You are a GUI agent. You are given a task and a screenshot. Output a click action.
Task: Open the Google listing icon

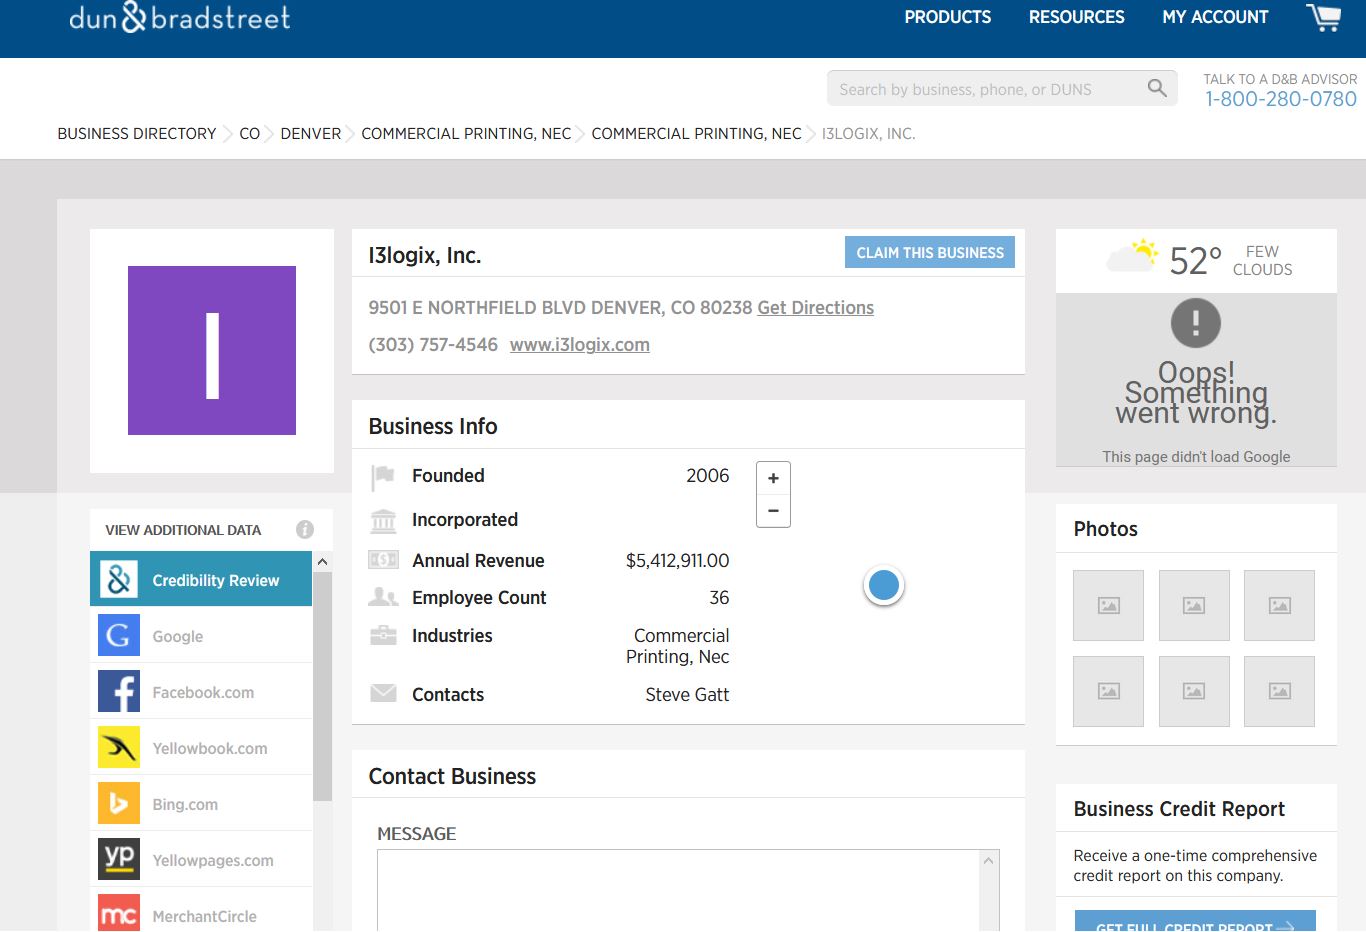[x=119, y=635]
